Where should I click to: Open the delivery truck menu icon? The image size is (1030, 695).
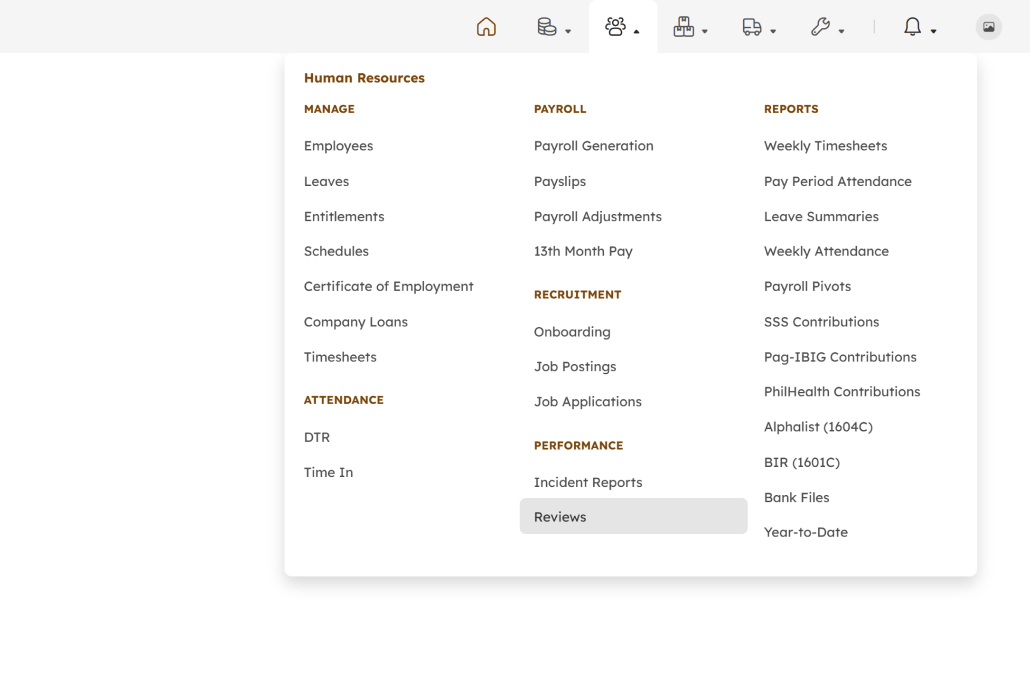[x=752, y=27]
